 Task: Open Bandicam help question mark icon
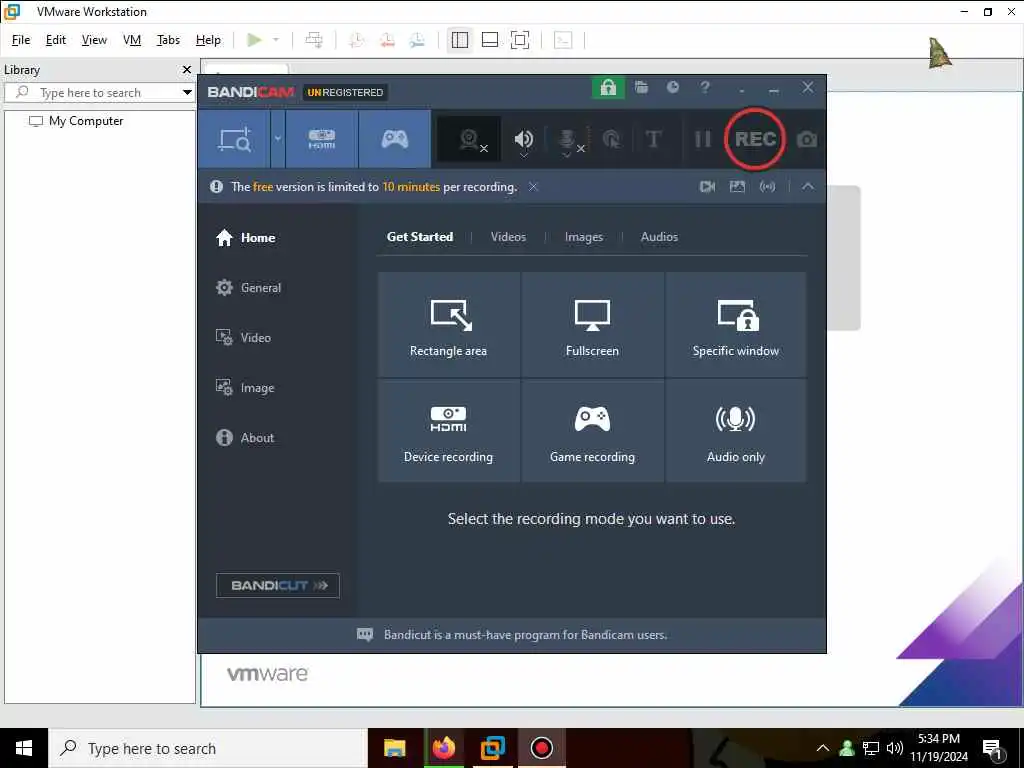click(x=705, y=87)
